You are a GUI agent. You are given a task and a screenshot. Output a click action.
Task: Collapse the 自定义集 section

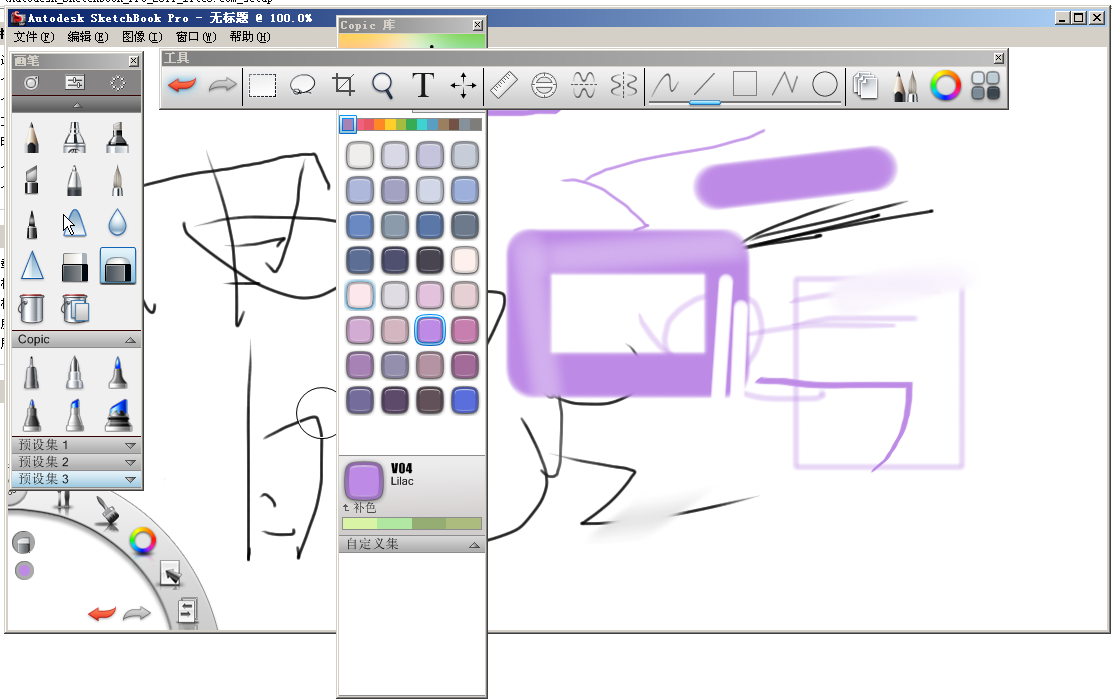coord(474,545)
